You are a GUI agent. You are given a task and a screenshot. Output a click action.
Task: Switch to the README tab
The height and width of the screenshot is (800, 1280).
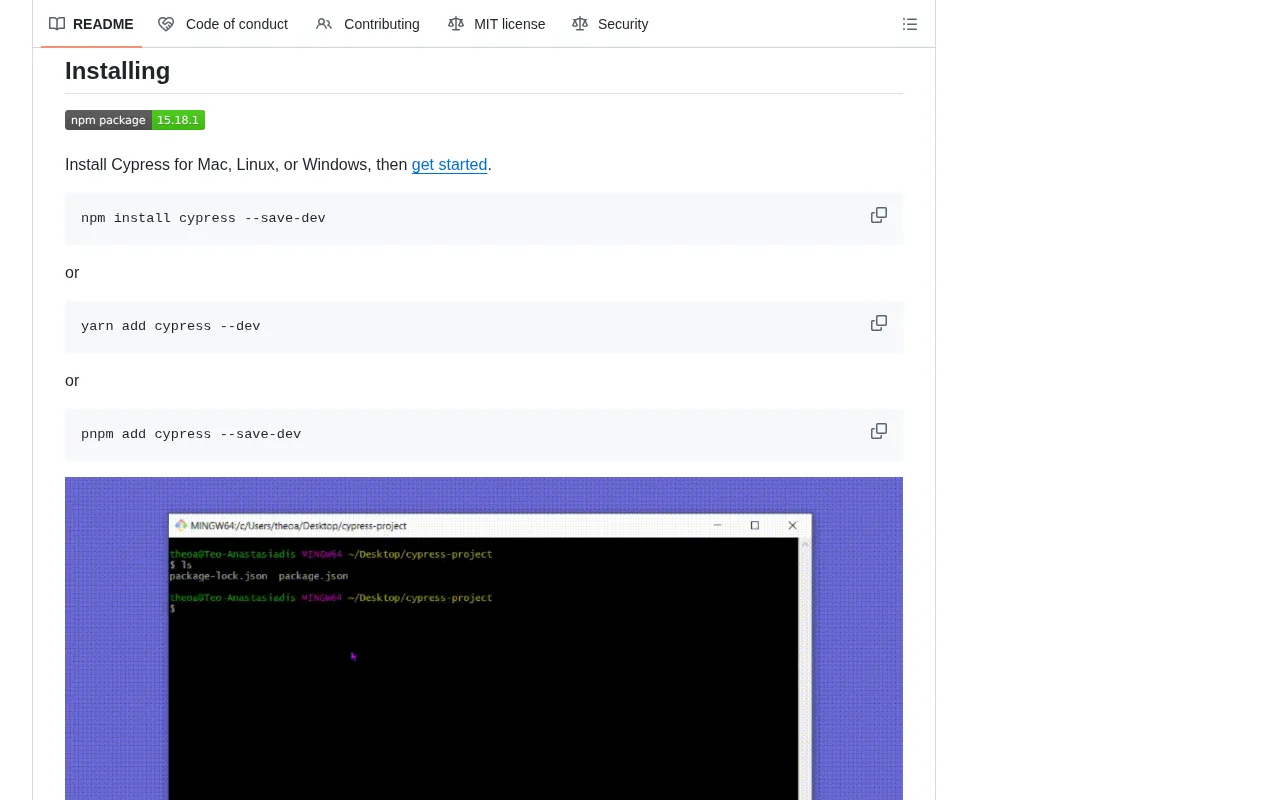point(91,24)
